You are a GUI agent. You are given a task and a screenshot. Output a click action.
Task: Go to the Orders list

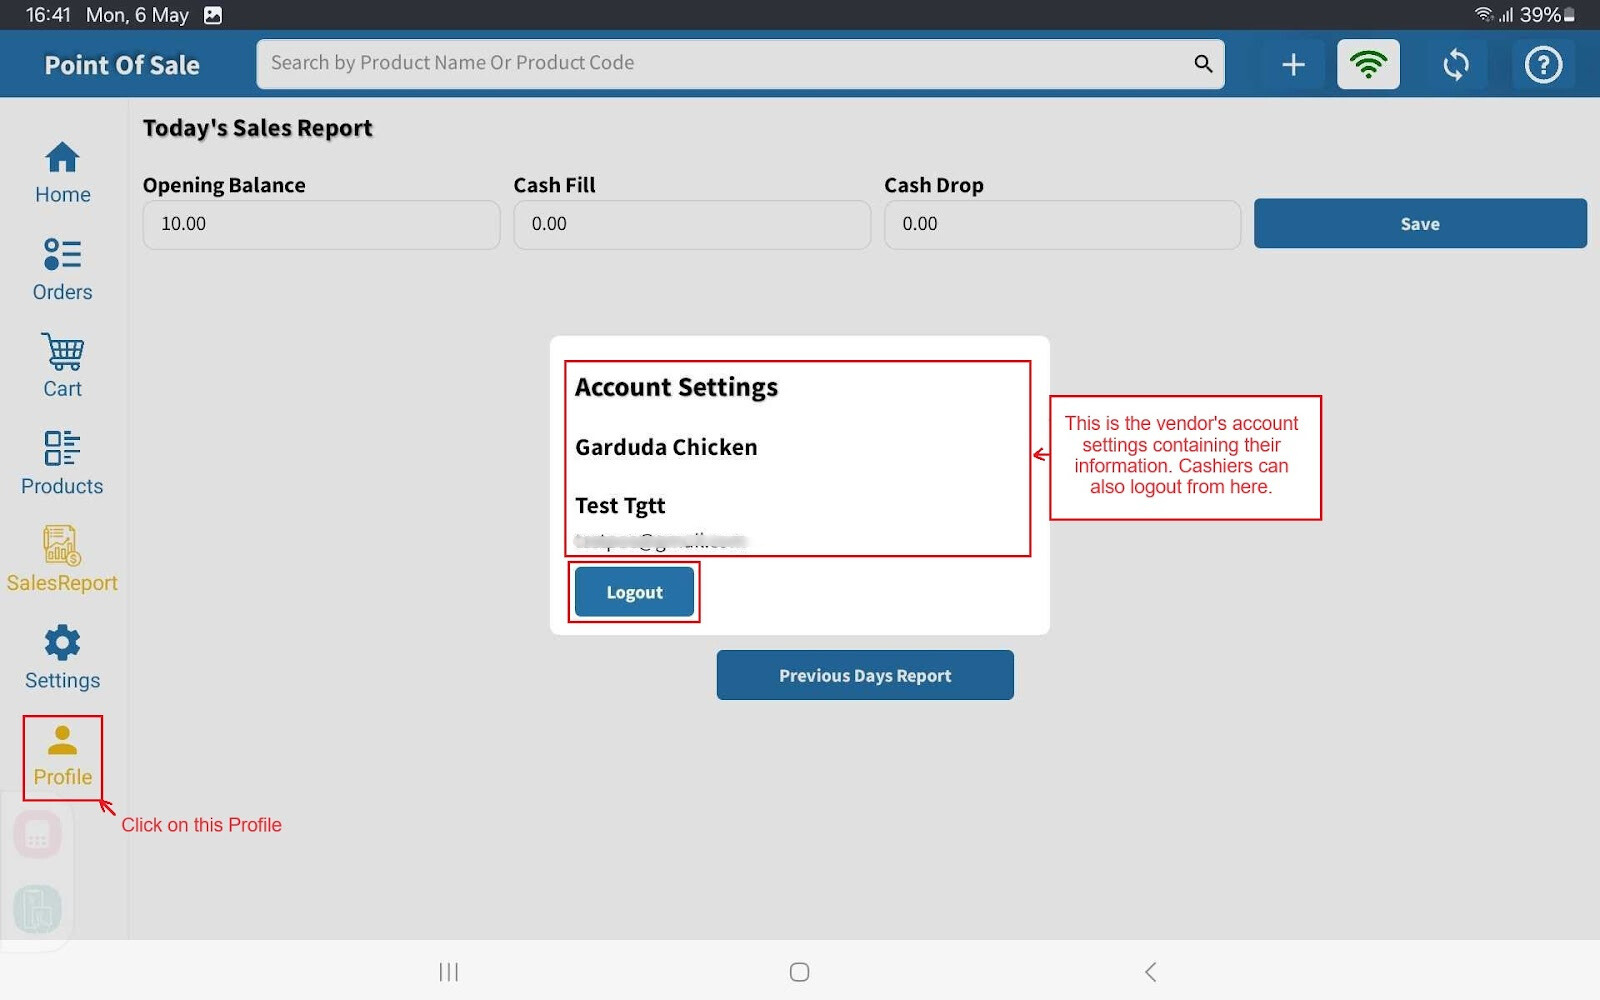click(x=62, y=269)
